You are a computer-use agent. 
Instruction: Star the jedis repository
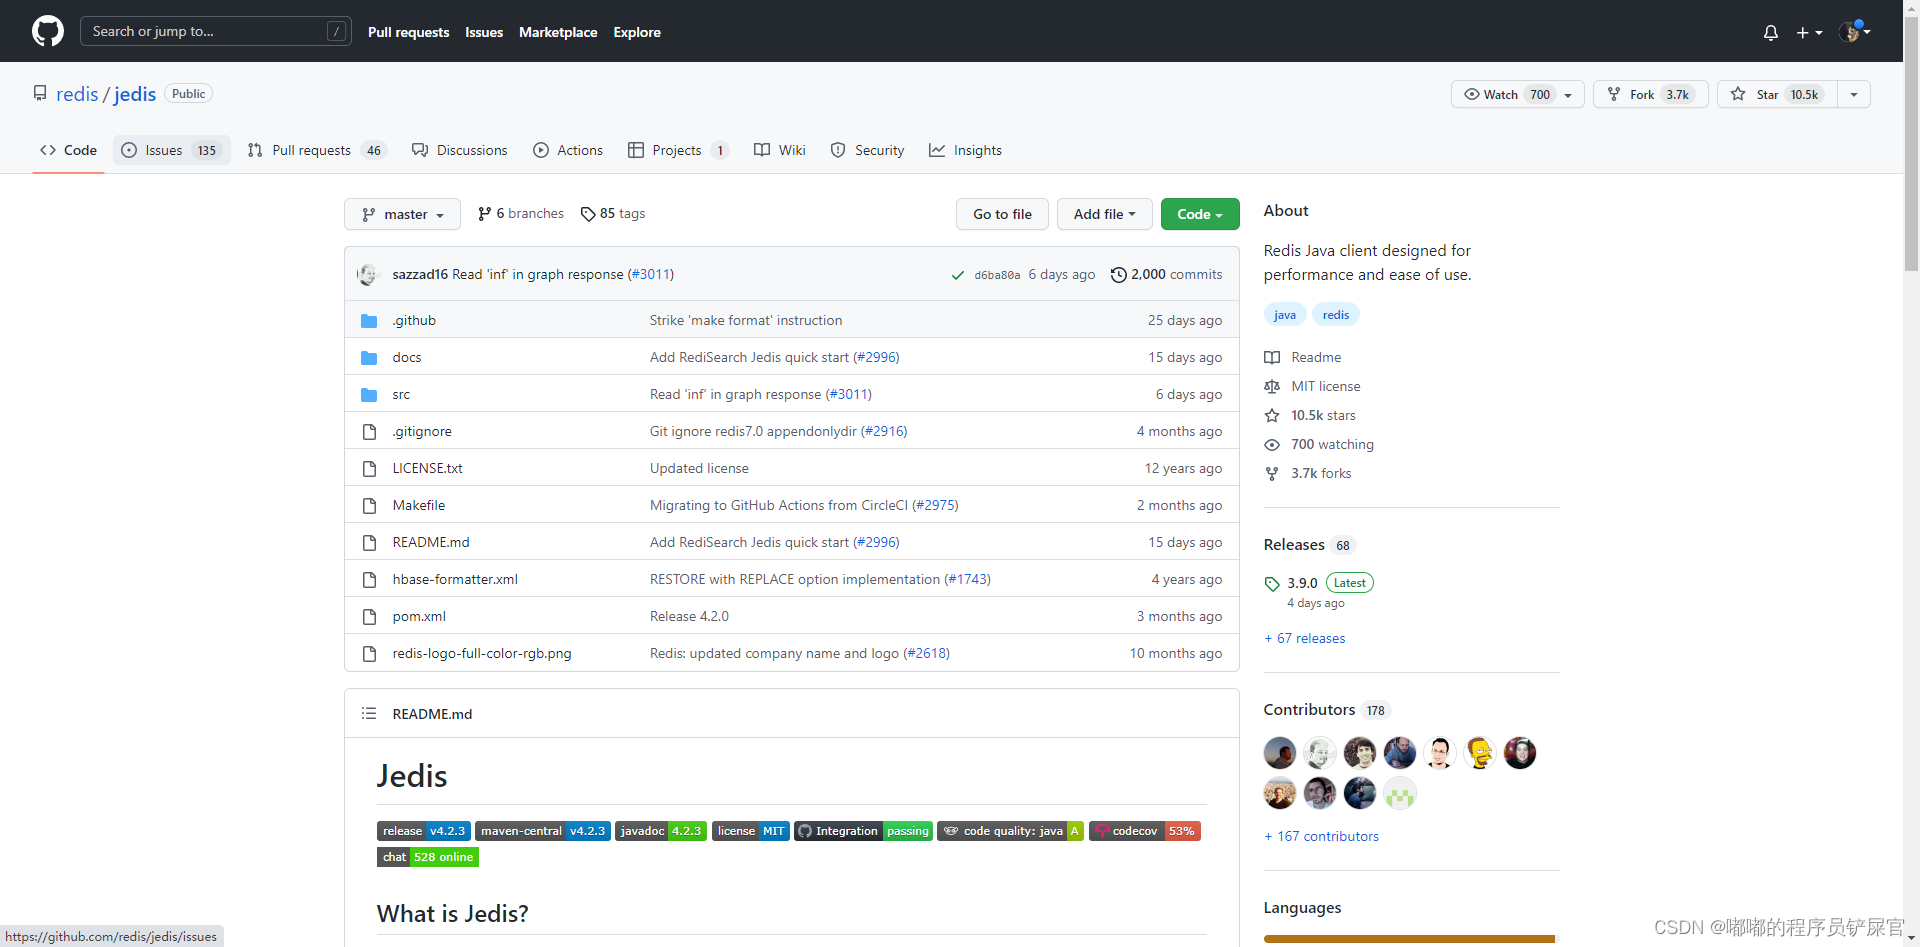[1777, 94]
